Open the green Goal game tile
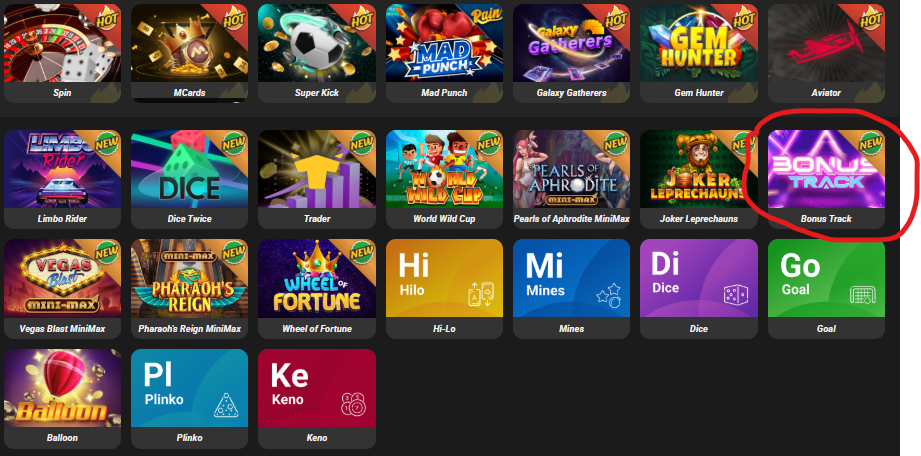Viewport: 921px width, 456px height. point(826,289)
